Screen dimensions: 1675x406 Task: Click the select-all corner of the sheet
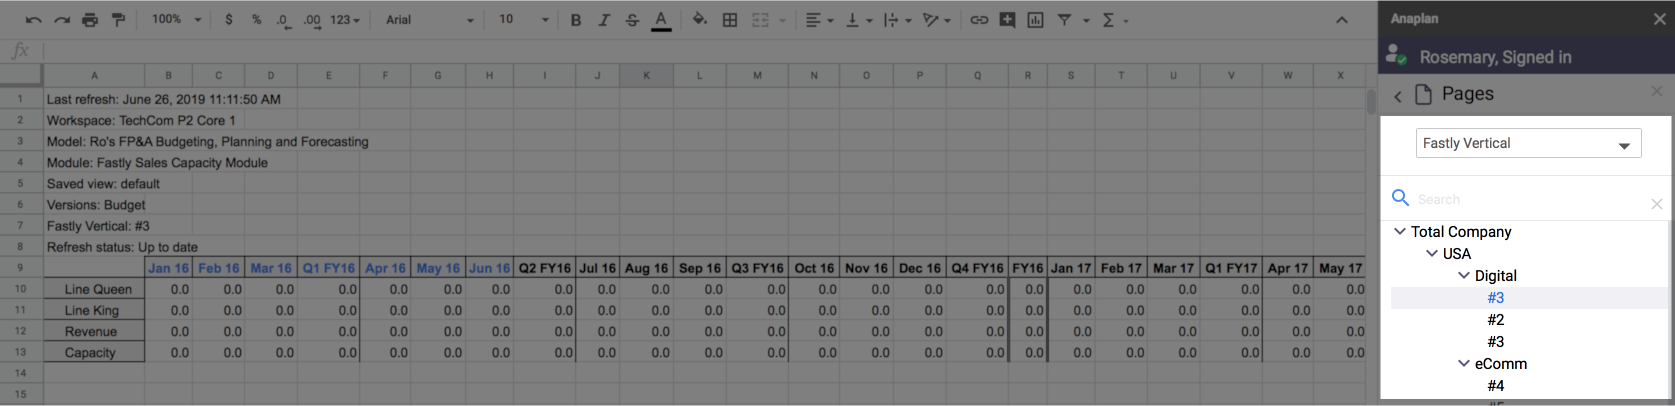click(x=21, y=75)
